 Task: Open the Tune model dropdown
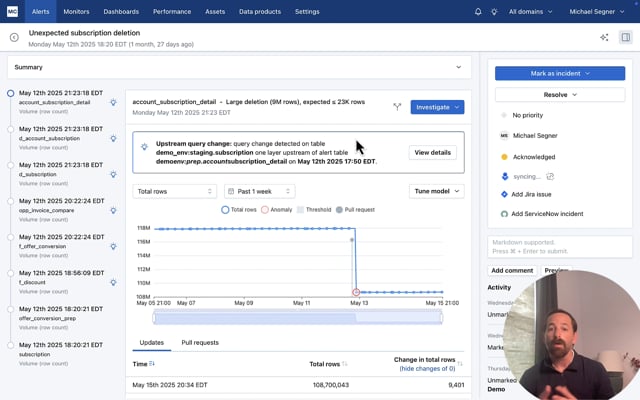point(436,191)
